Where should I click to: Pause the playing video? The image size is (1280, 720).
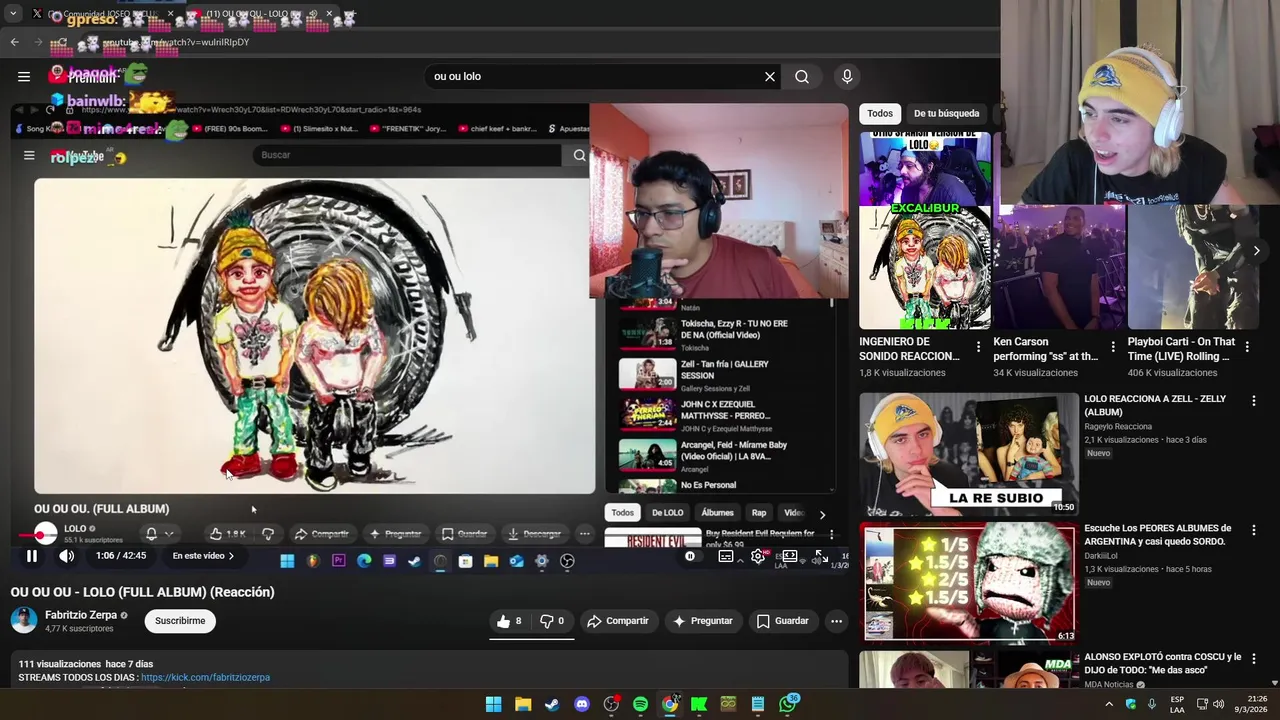point(32,556)
